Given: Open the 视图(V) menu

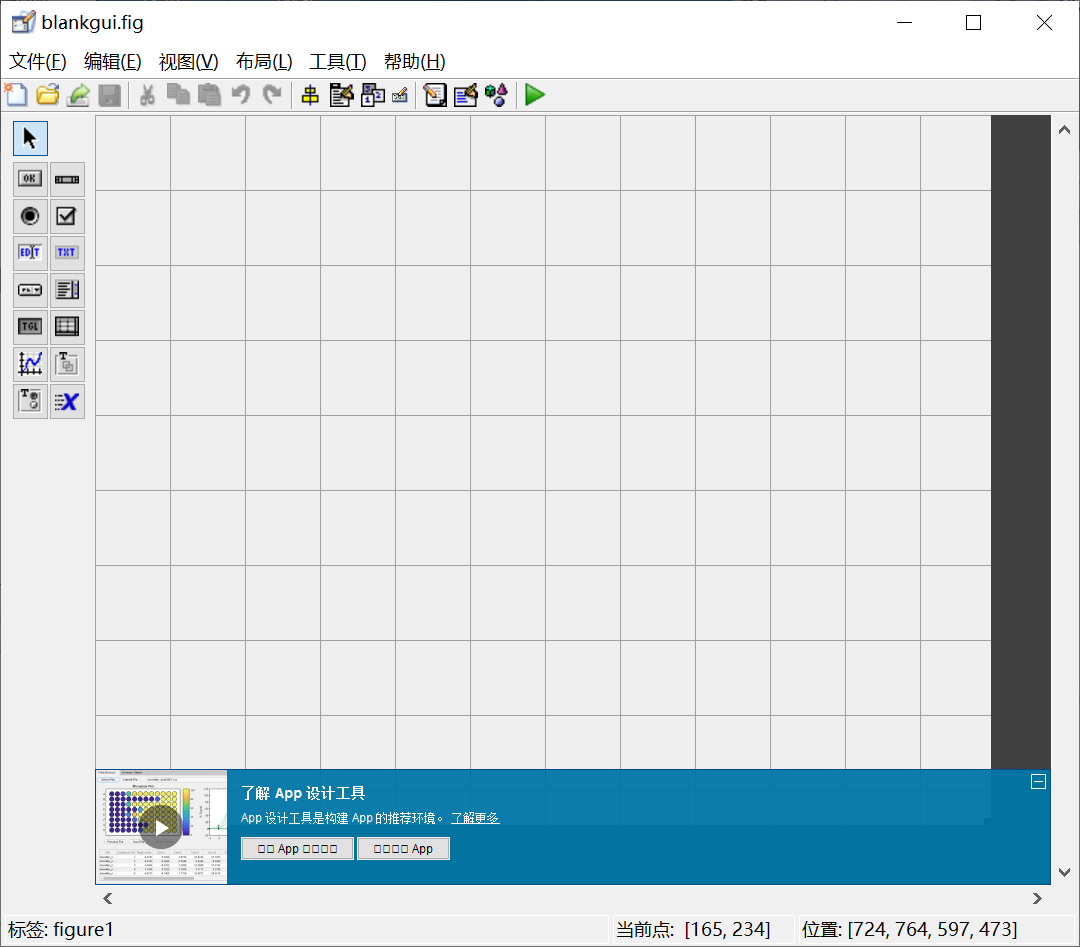Looking at the screenshot, I should coord(188,61).
